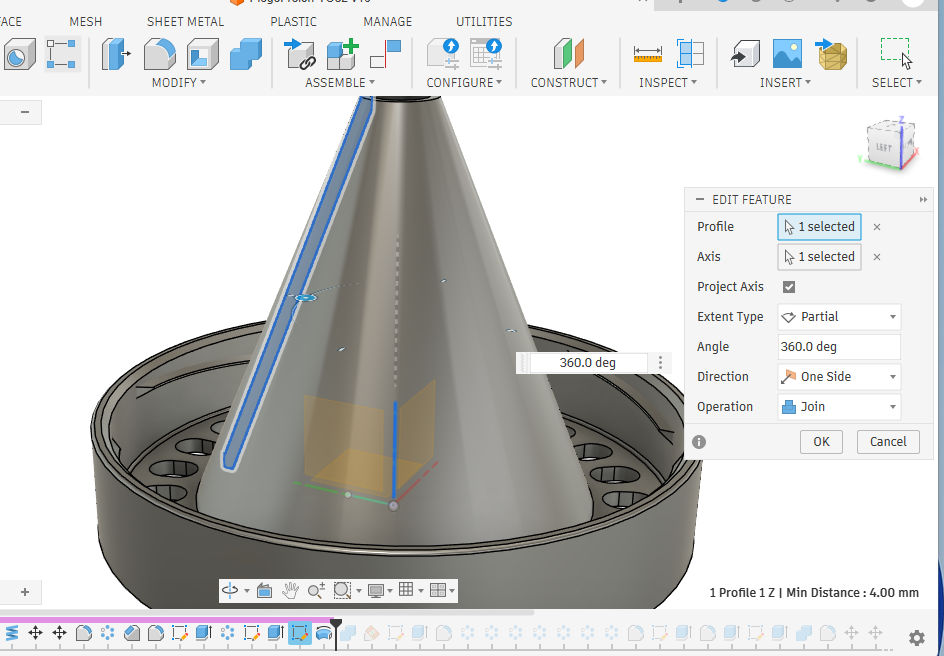Image resolution: width=944 pixels, height=656 pixels.
Task: Click the Insert Canvas image icon
Action: pyautogui.click(x=787, y=54)
